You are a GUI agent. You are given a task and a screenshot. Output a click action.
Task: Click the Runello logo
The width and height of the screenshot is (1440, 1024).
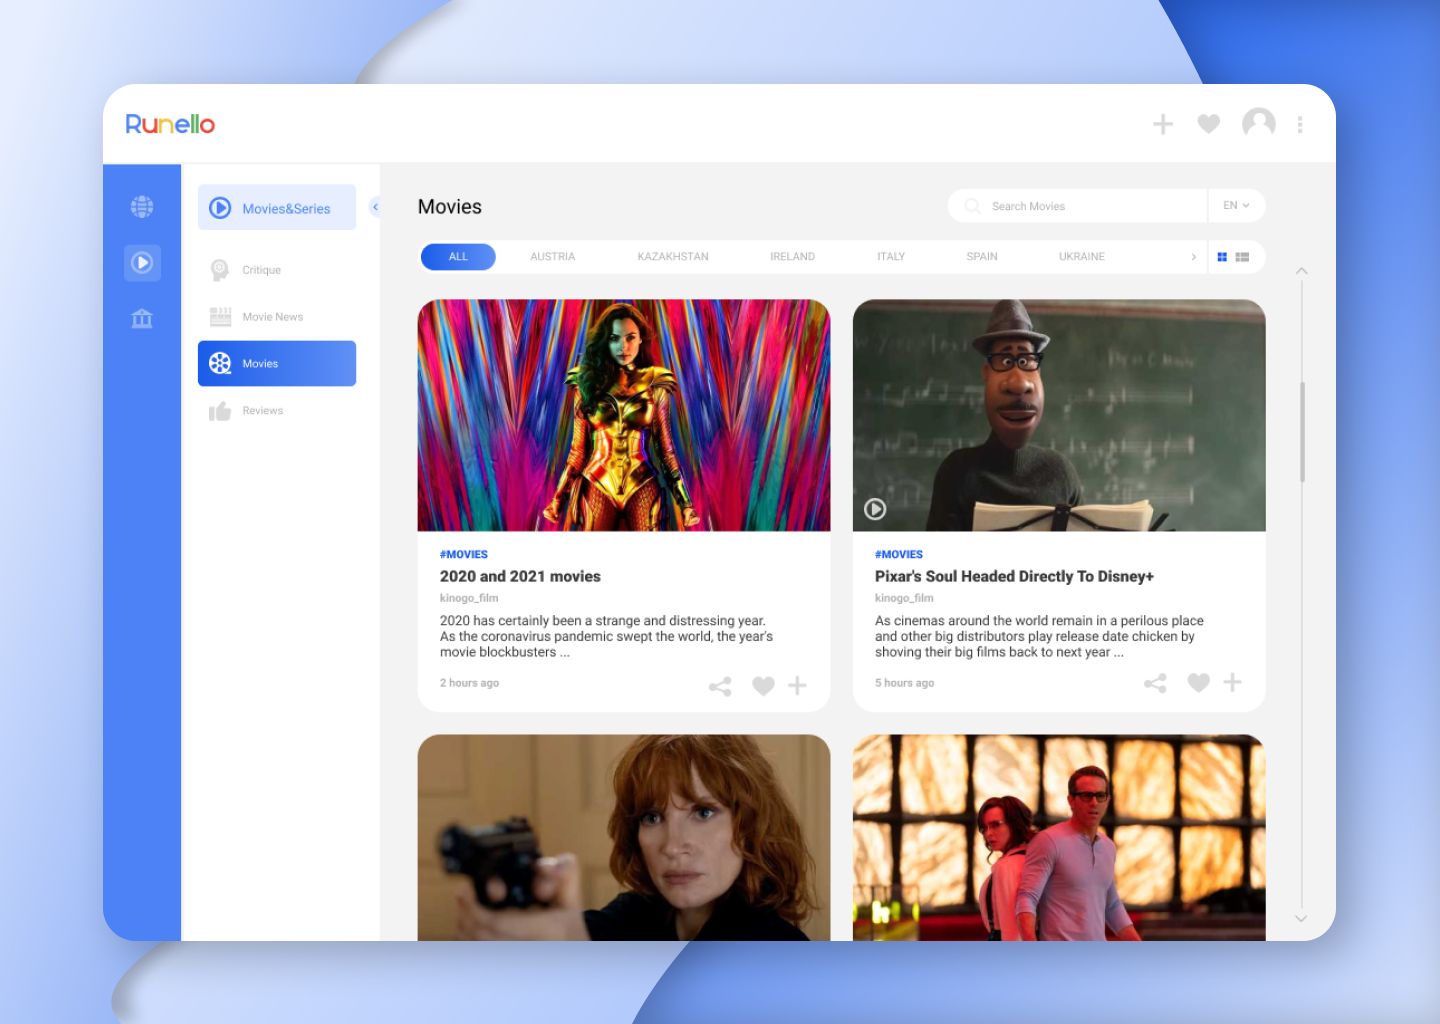point(170,124)
